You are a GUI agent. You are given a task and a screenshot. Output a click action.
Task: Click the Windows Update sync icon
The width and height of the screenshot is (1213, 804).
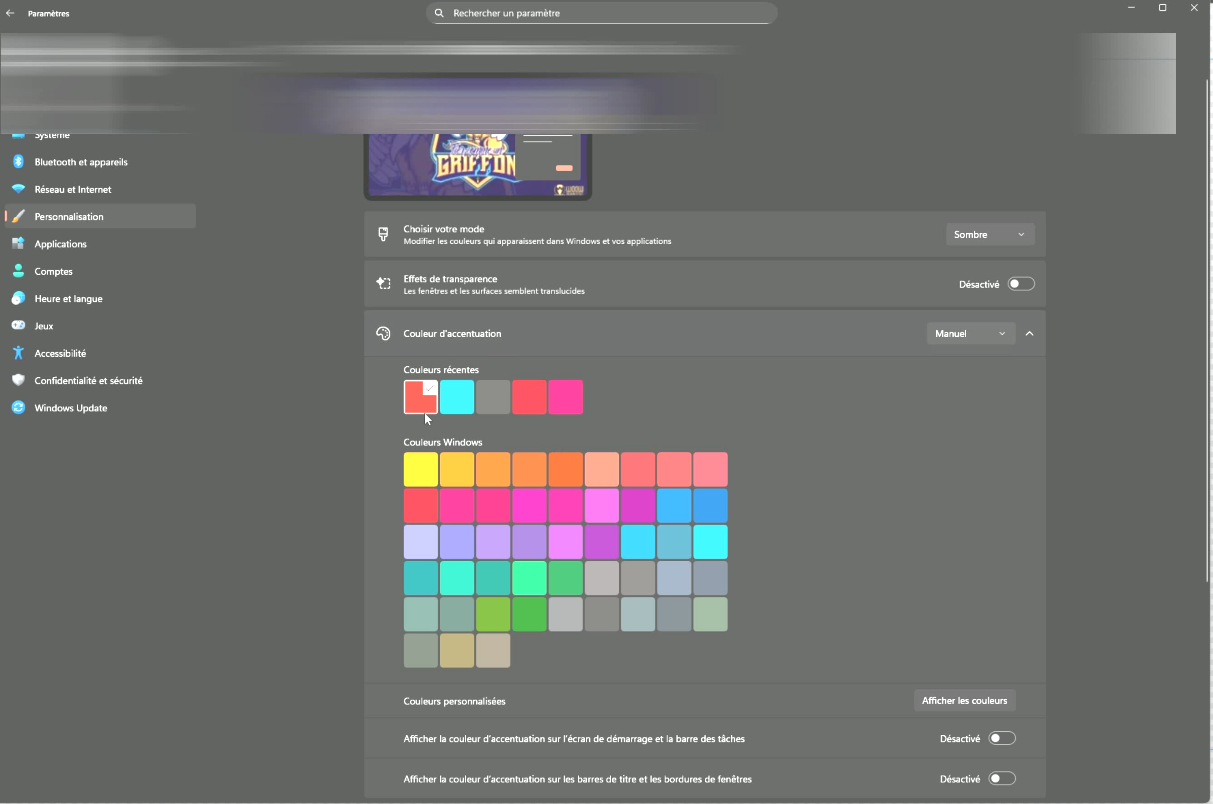[18, 408]
